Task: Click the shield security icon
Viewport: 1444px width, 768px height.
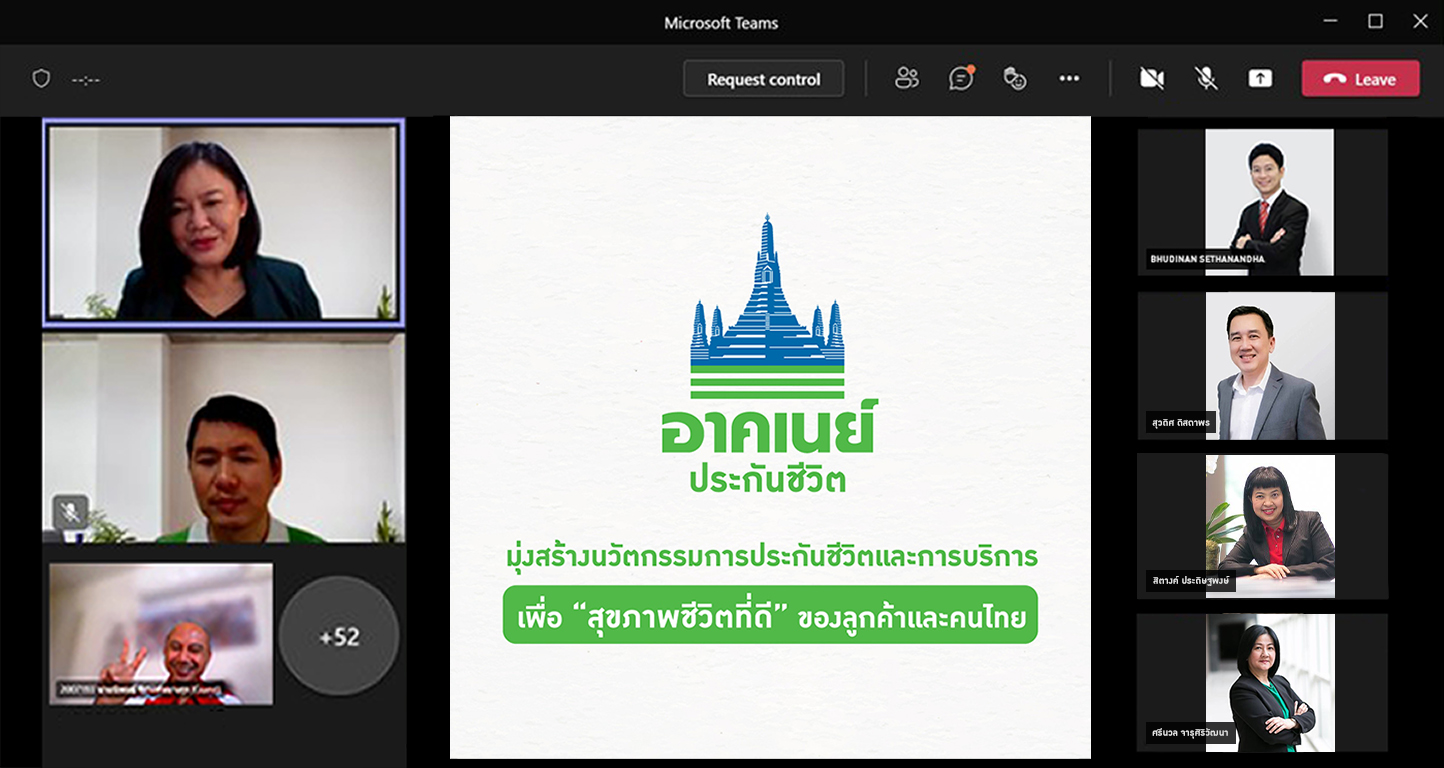Action: point(41,79)
